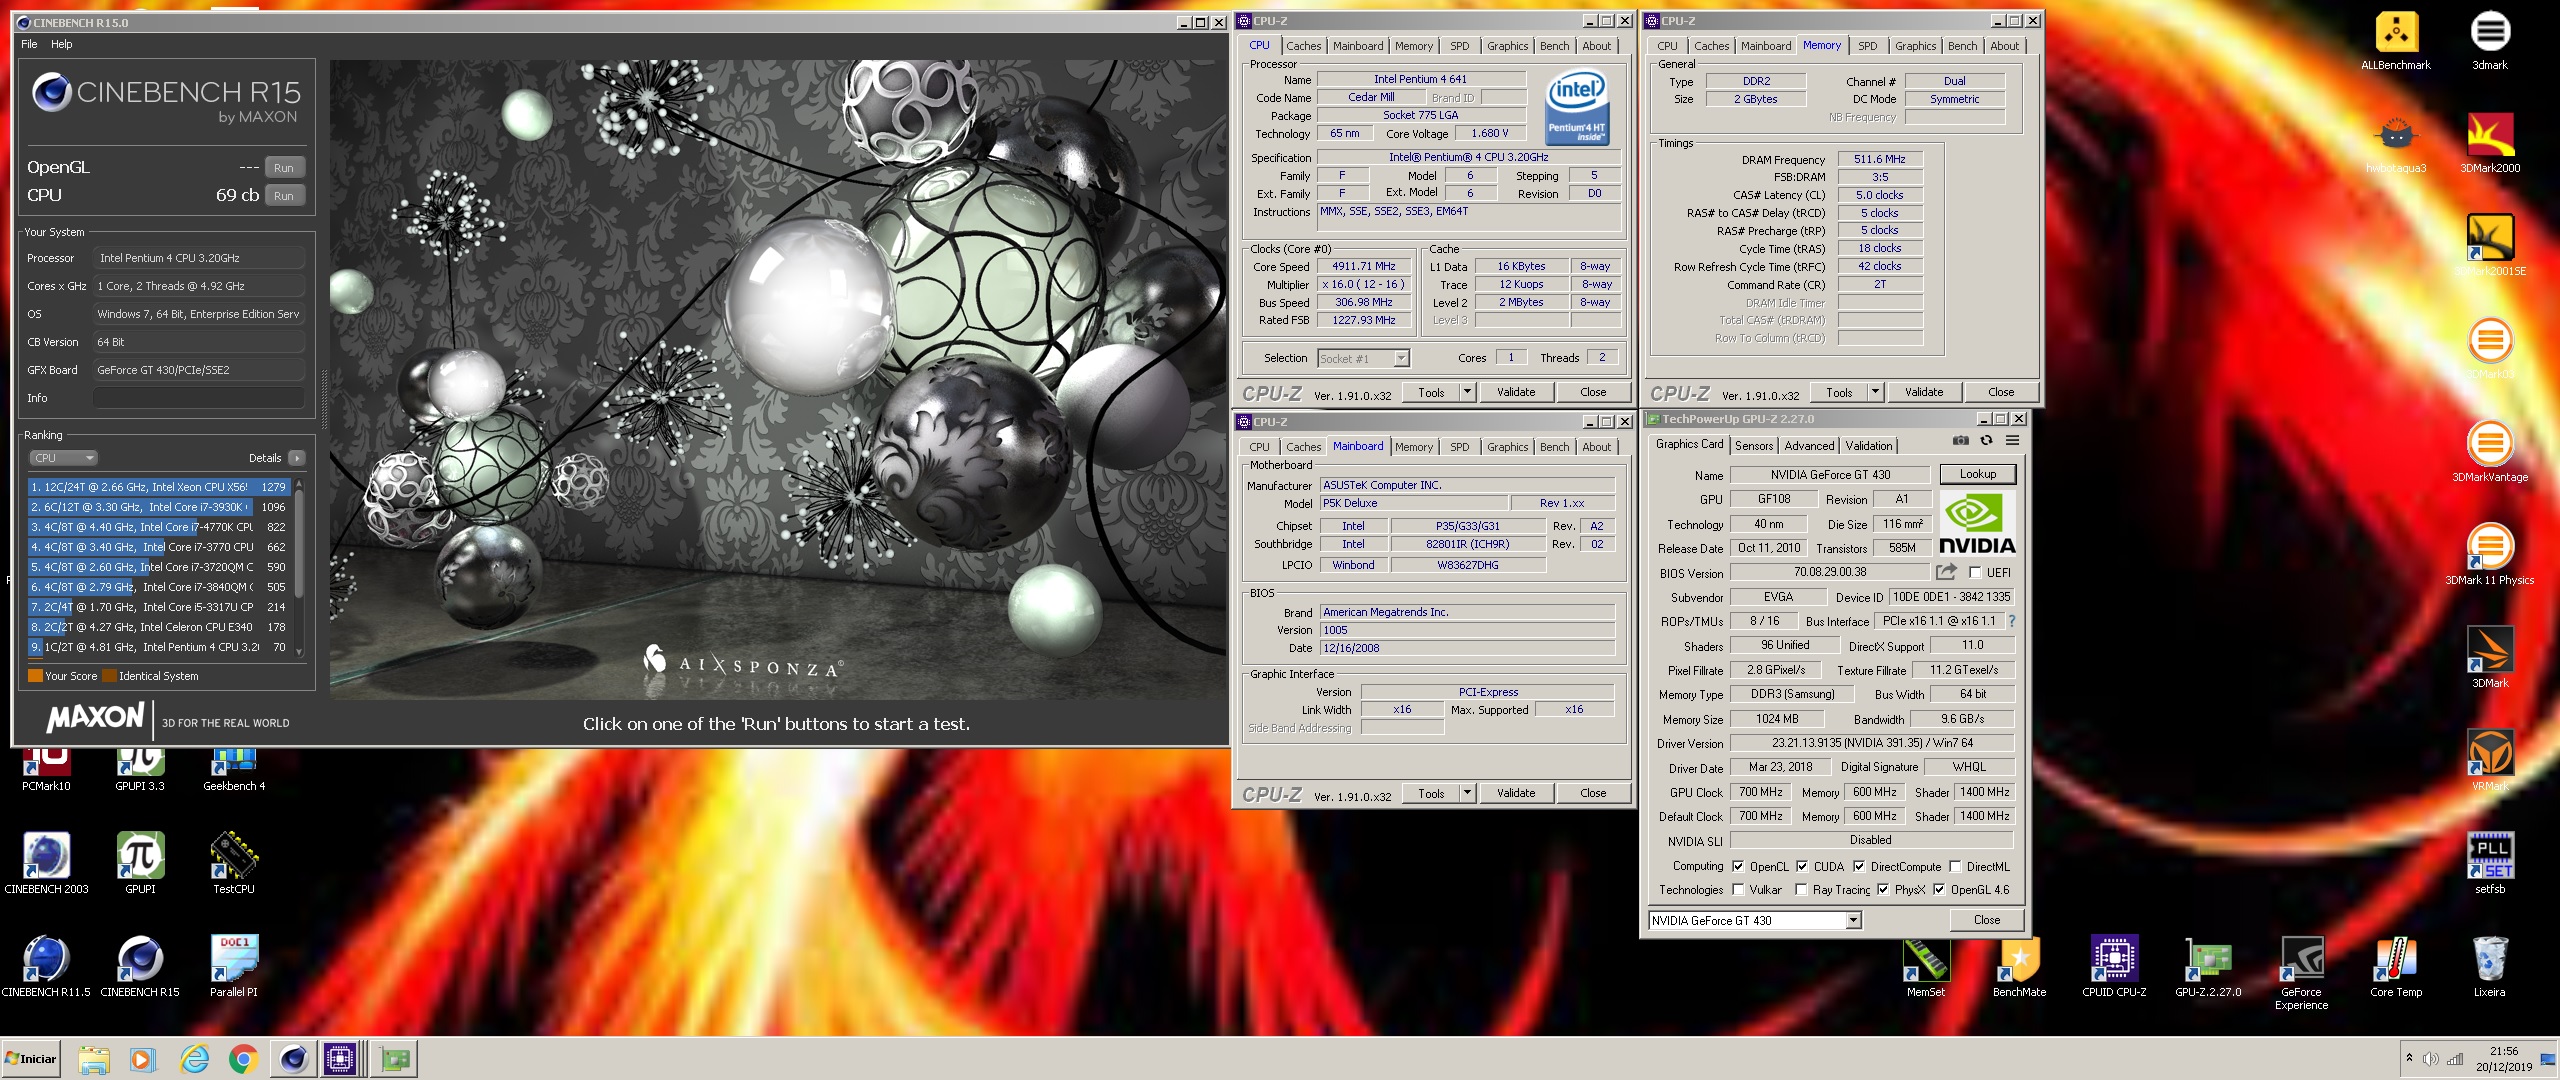Click Validate in the CPU-Z Memory window
The image size is (2560, 1080).
1923,392
